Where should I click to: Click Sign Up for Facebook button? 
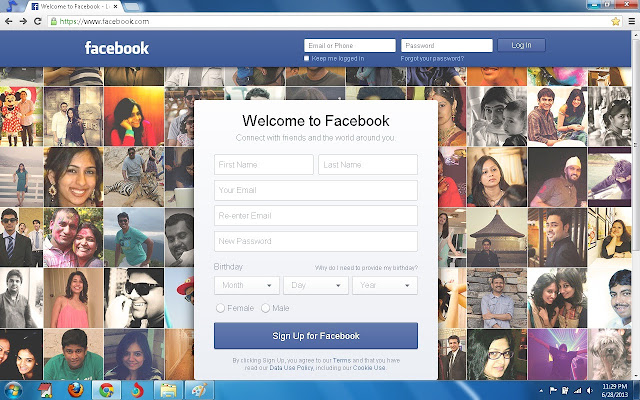tap(316, 336)
